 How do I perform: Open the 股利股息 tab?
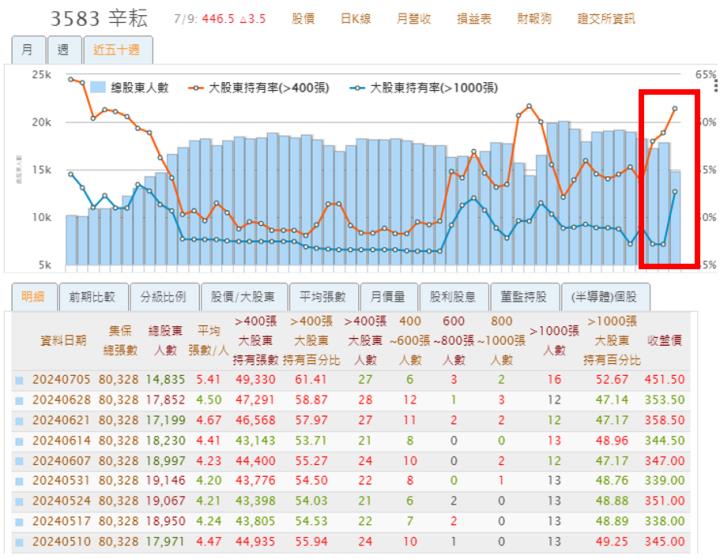coord(453,297)
